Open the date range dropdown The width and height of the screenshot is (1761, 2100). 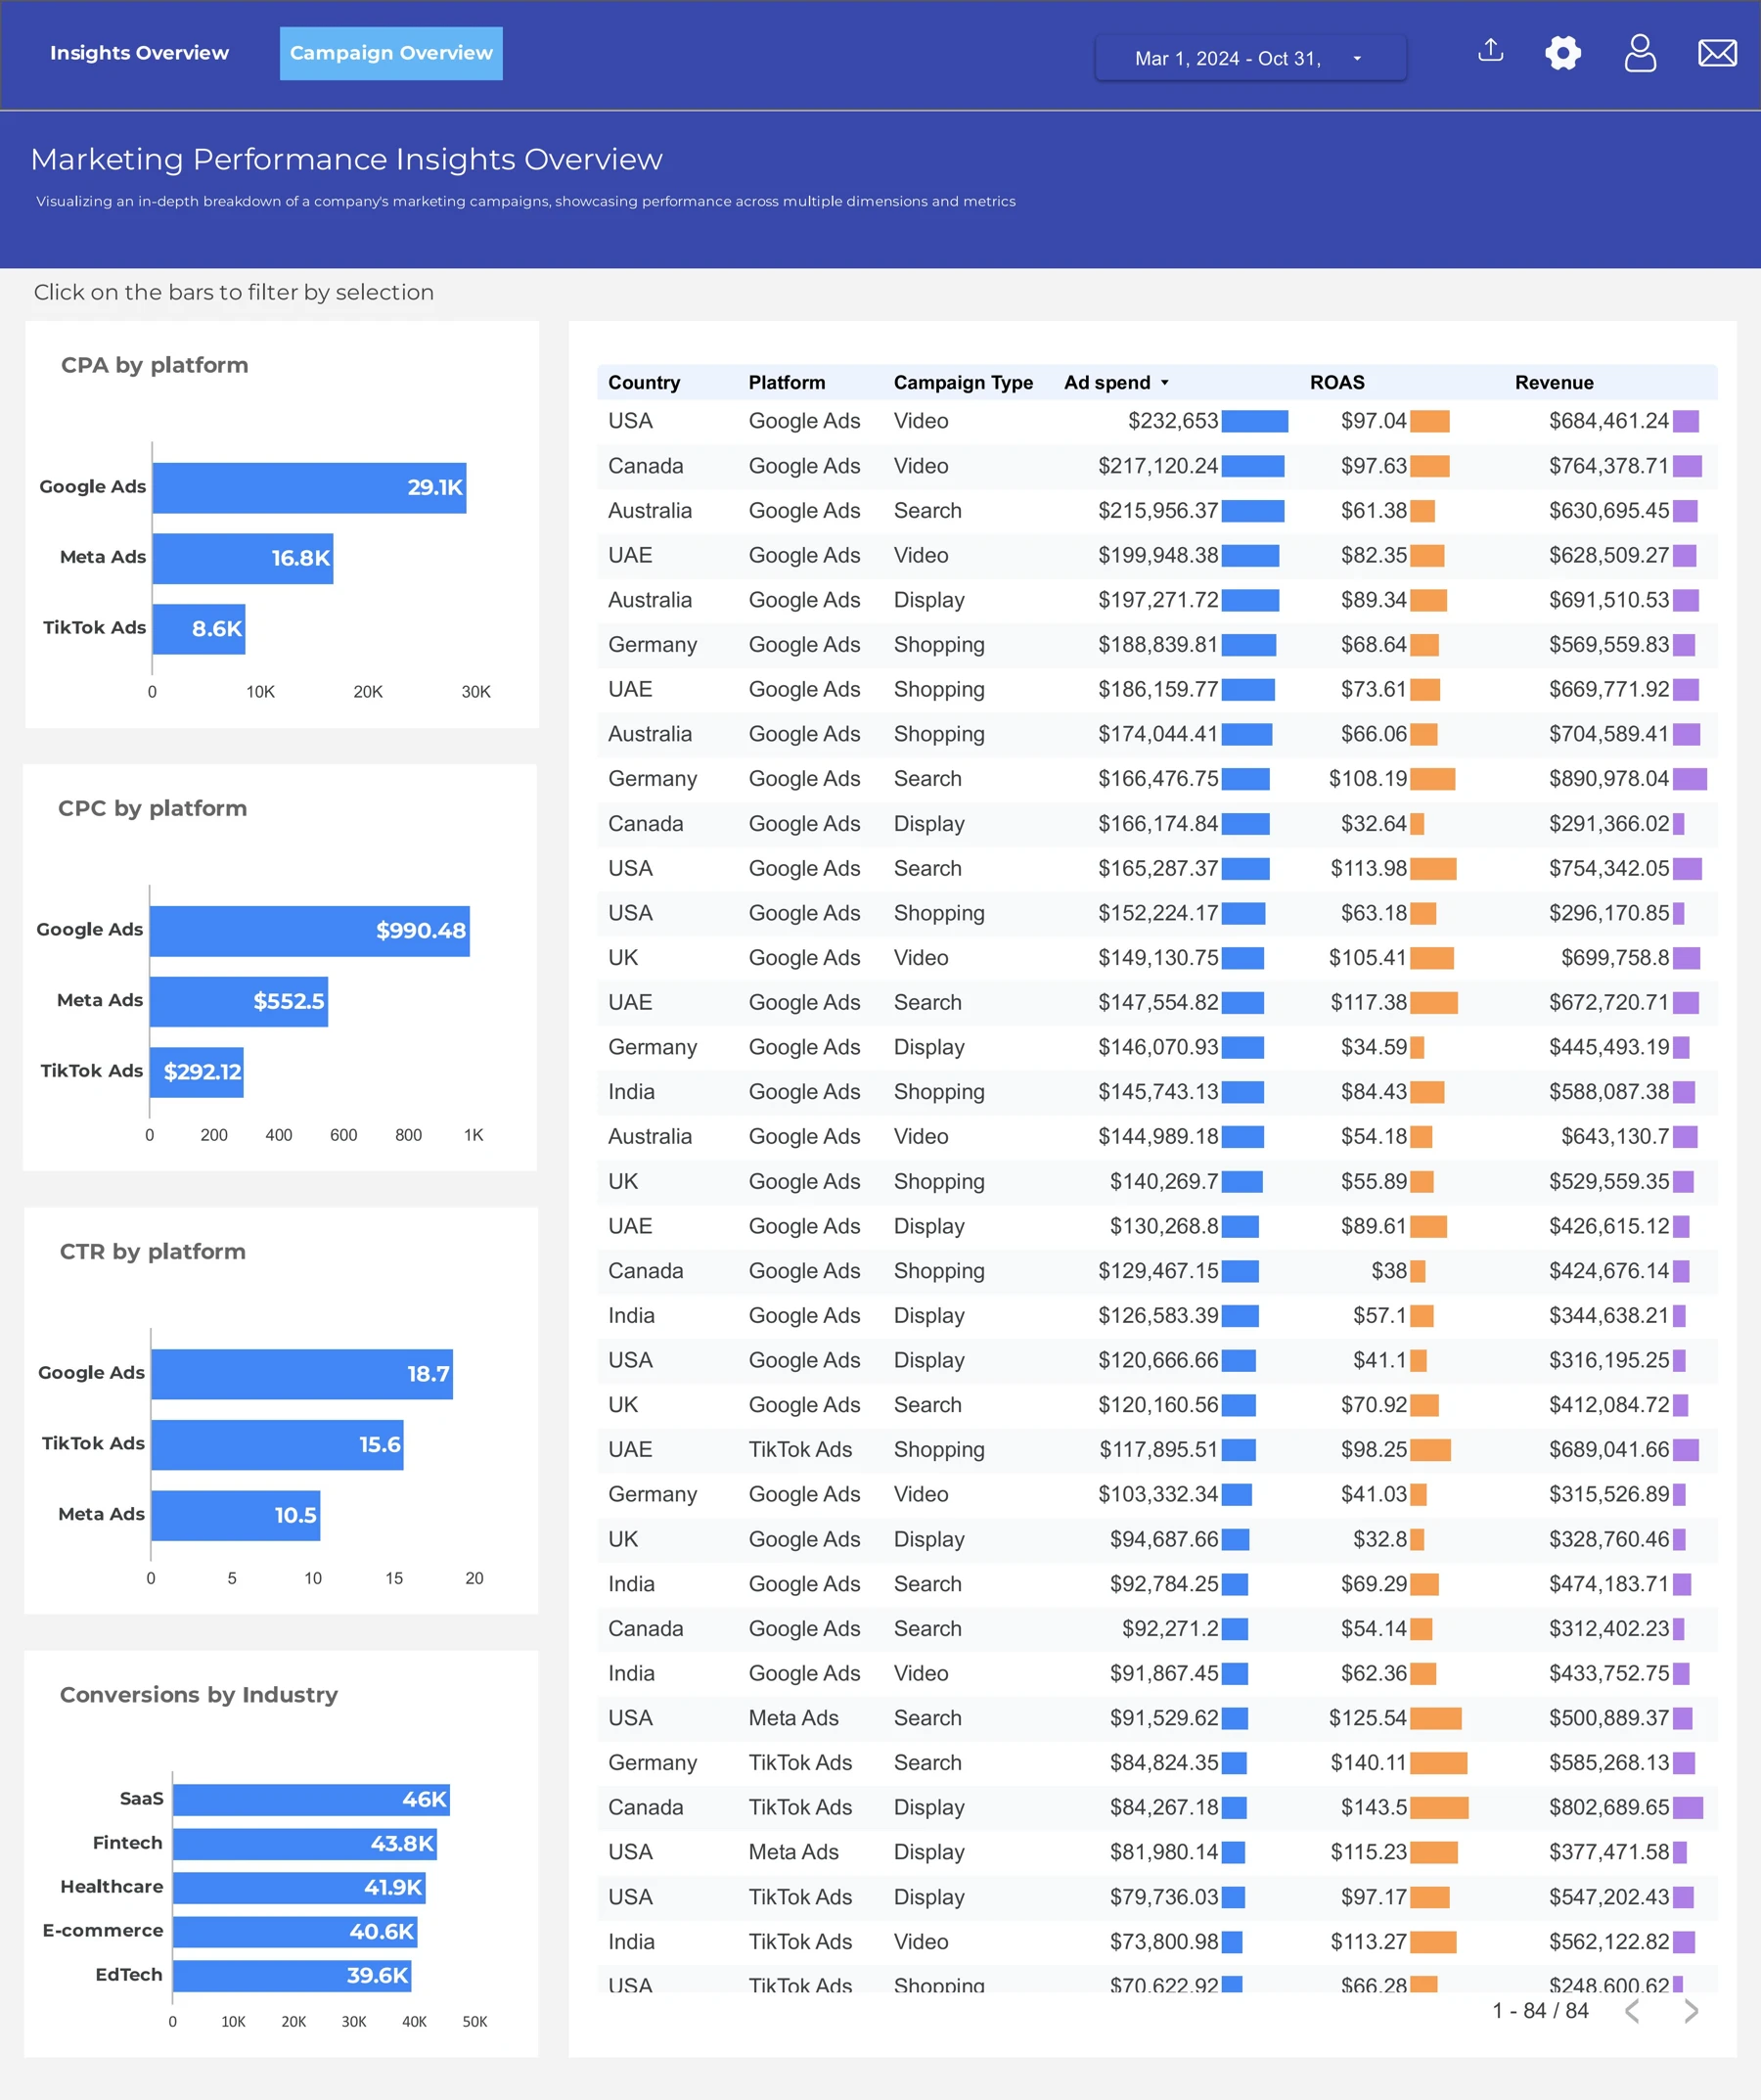(x=1250, y=58)
